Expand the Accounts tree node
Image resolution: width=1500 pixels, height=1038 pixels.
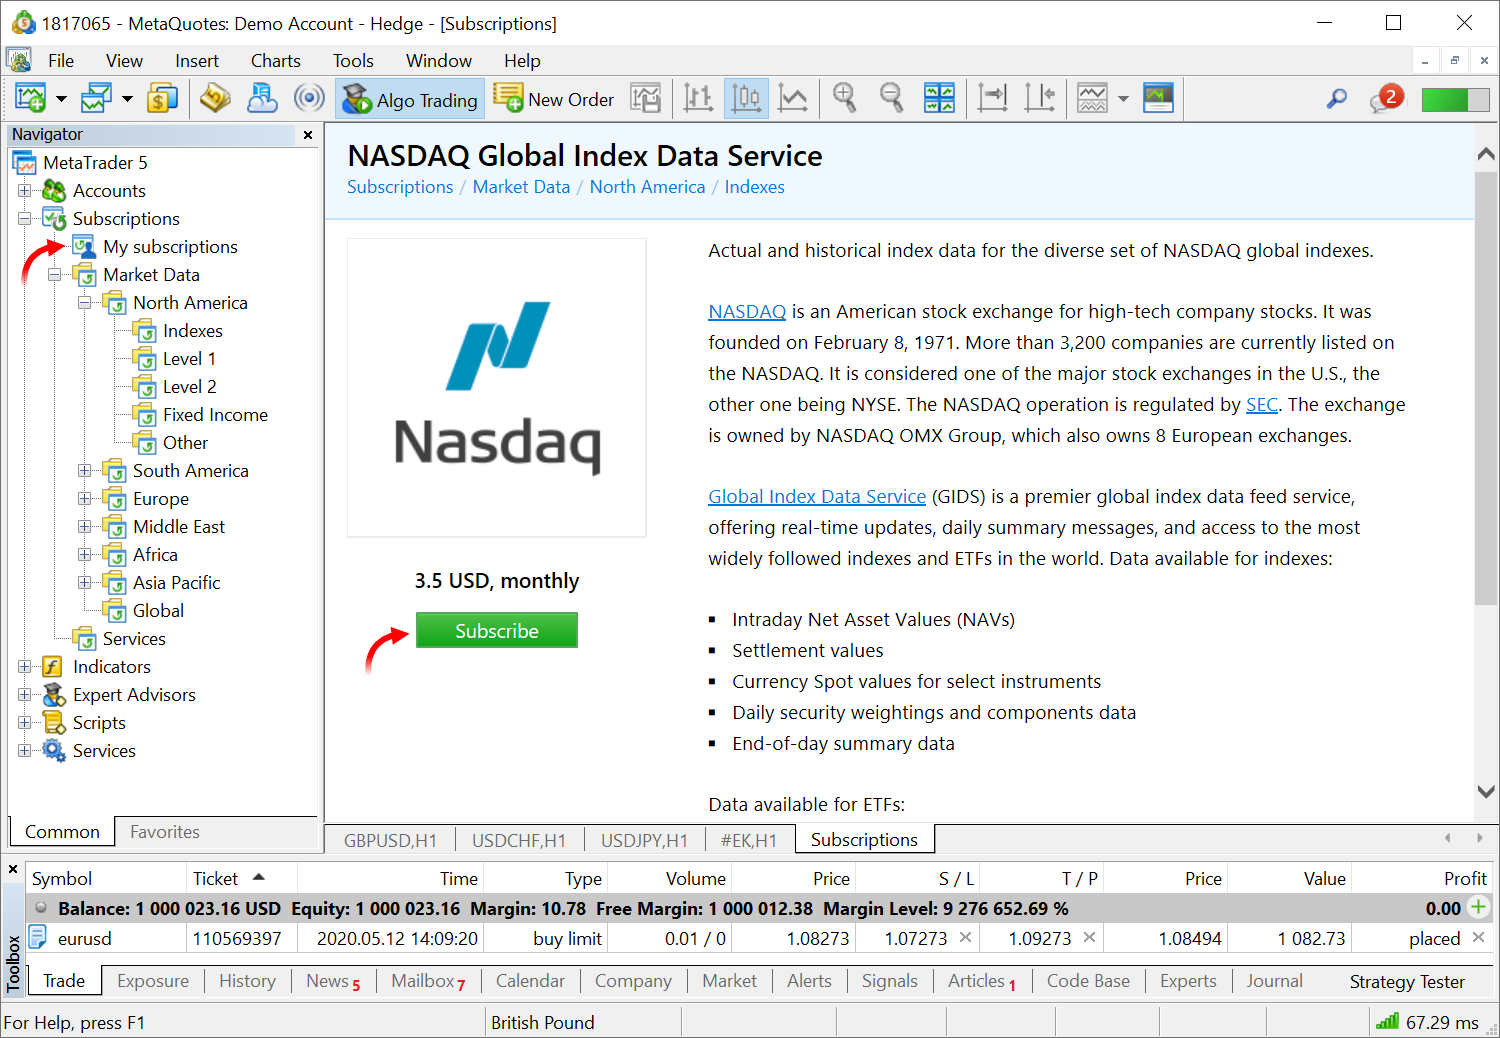[x=25, y=190]
